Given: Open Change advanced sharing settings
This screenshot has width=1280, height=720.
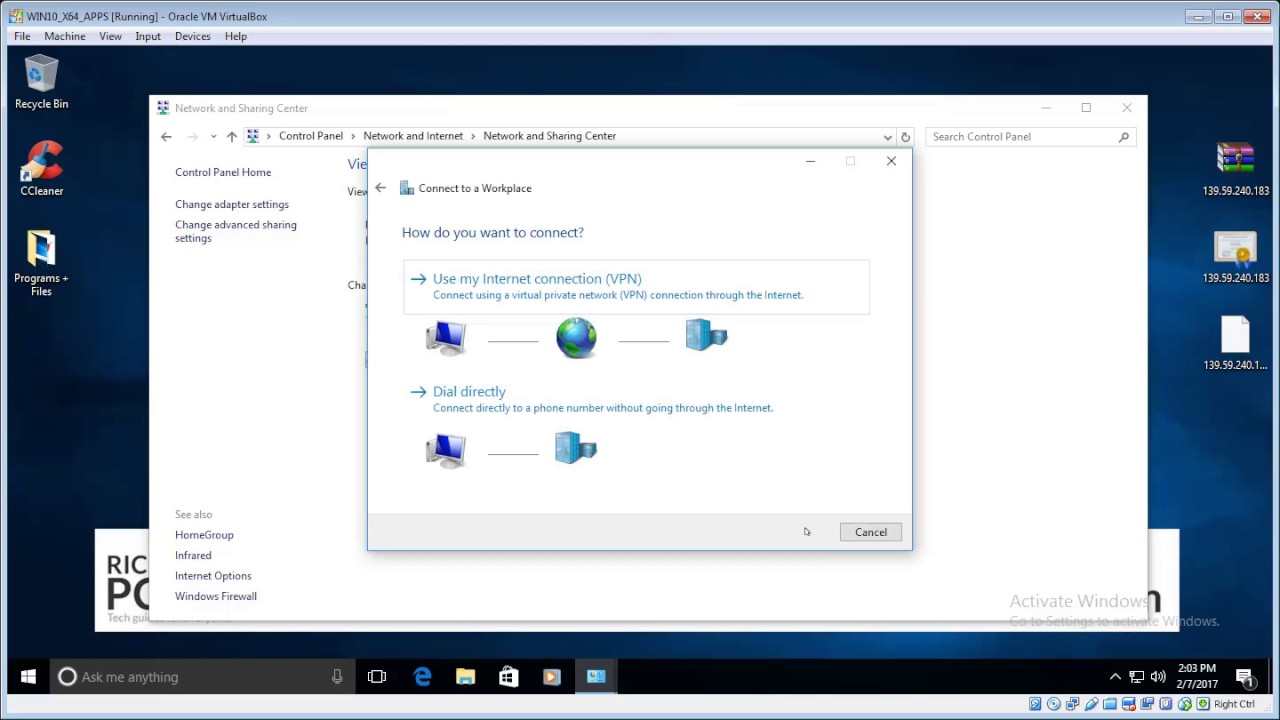Looking at the screenshot, I should 236,231.
